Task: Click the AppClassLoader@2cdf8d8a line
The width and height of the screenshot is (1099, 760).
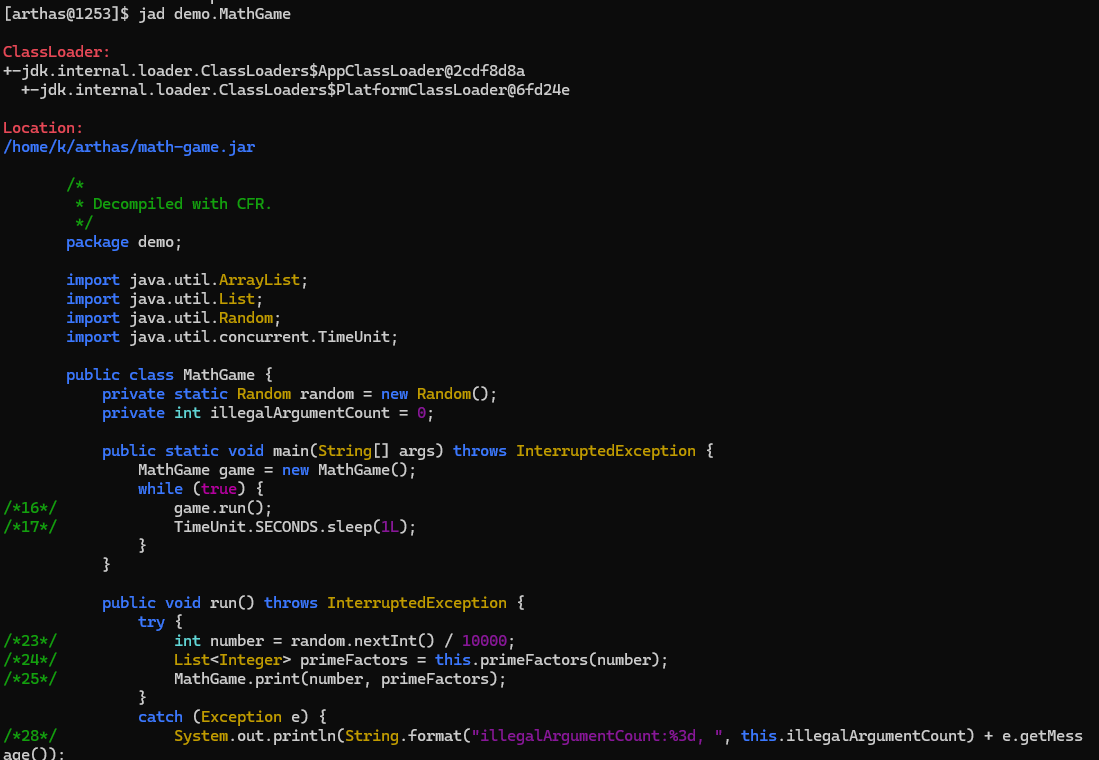Action: click(x=264, y=71)
